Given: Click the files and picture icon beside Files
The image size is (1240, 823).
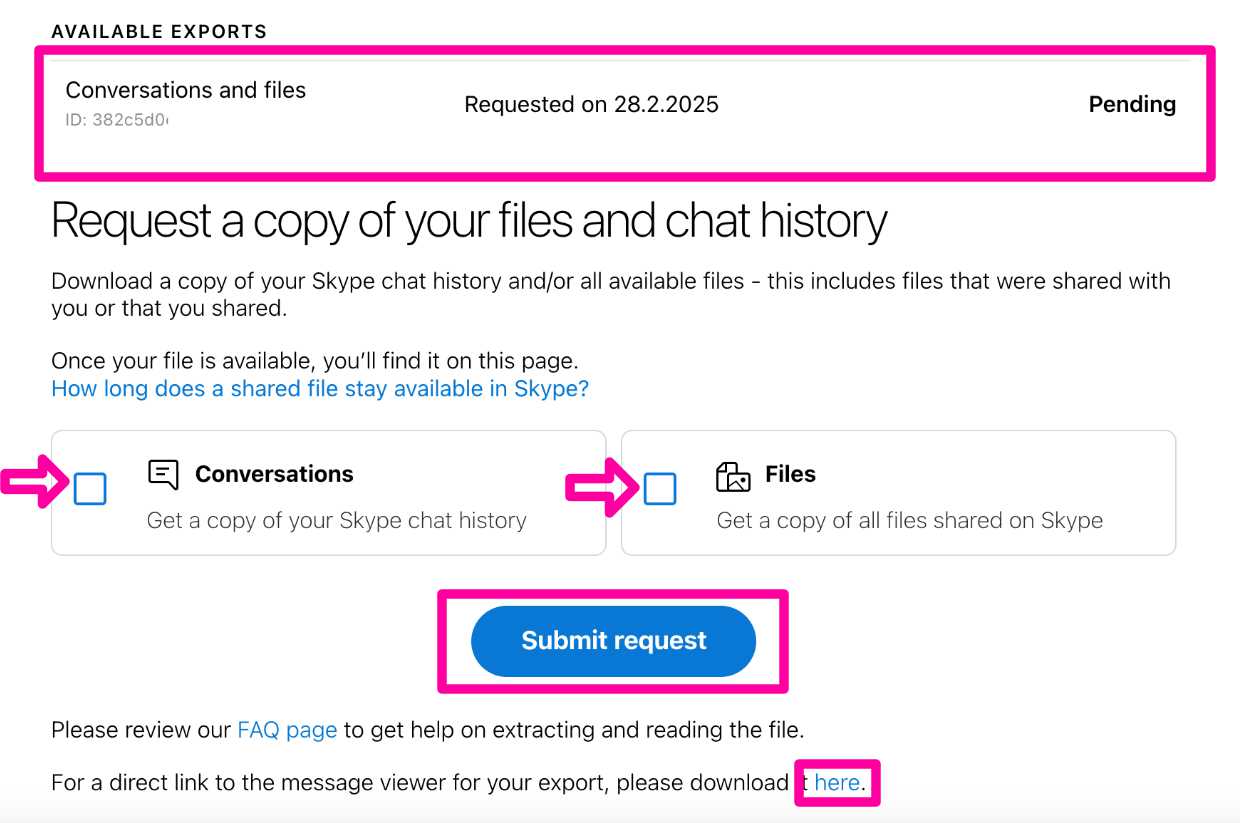Looking at the screenshot, I should [733, 476].
